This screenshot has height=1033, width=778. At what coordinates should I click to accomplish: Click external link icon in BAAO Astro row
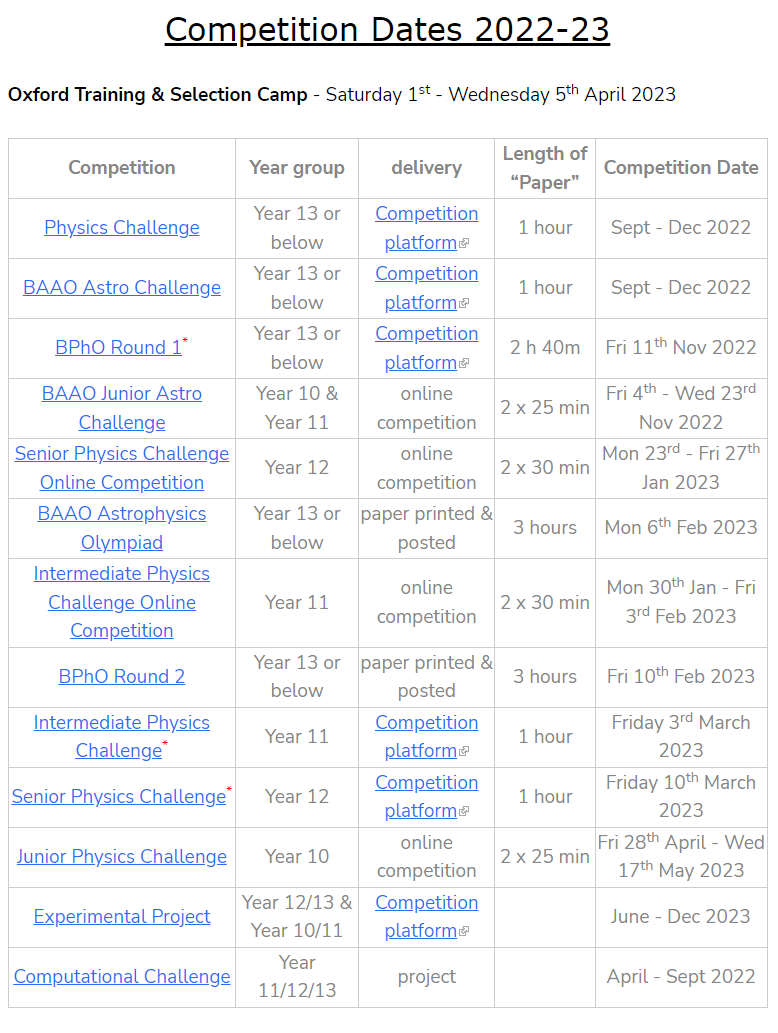click(x=464, y=304)
